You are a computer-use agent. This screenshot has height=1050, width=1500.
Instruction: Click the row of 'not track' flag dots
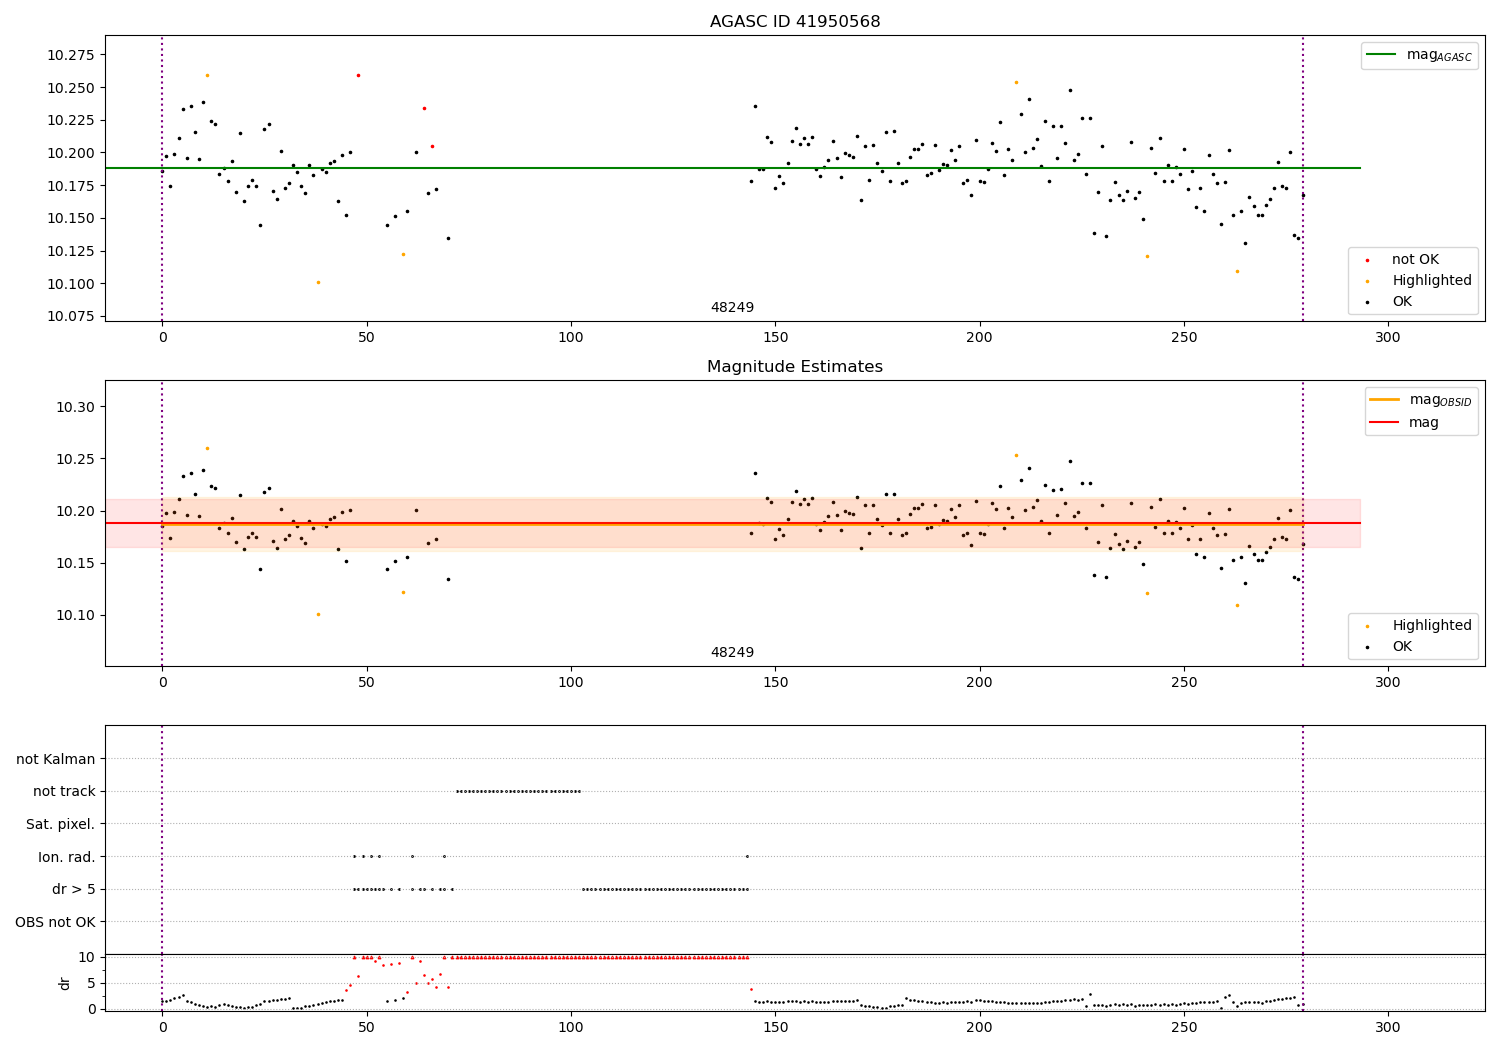[518, 791]
